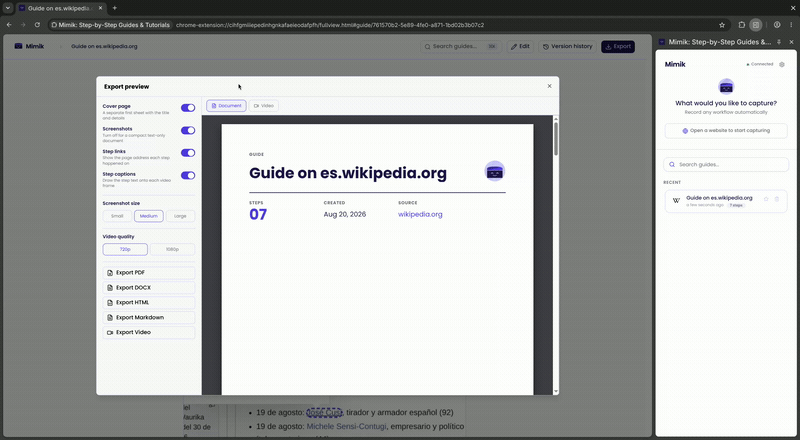Click the Mimik extension label in the address bar

click(x=110, y=25)
